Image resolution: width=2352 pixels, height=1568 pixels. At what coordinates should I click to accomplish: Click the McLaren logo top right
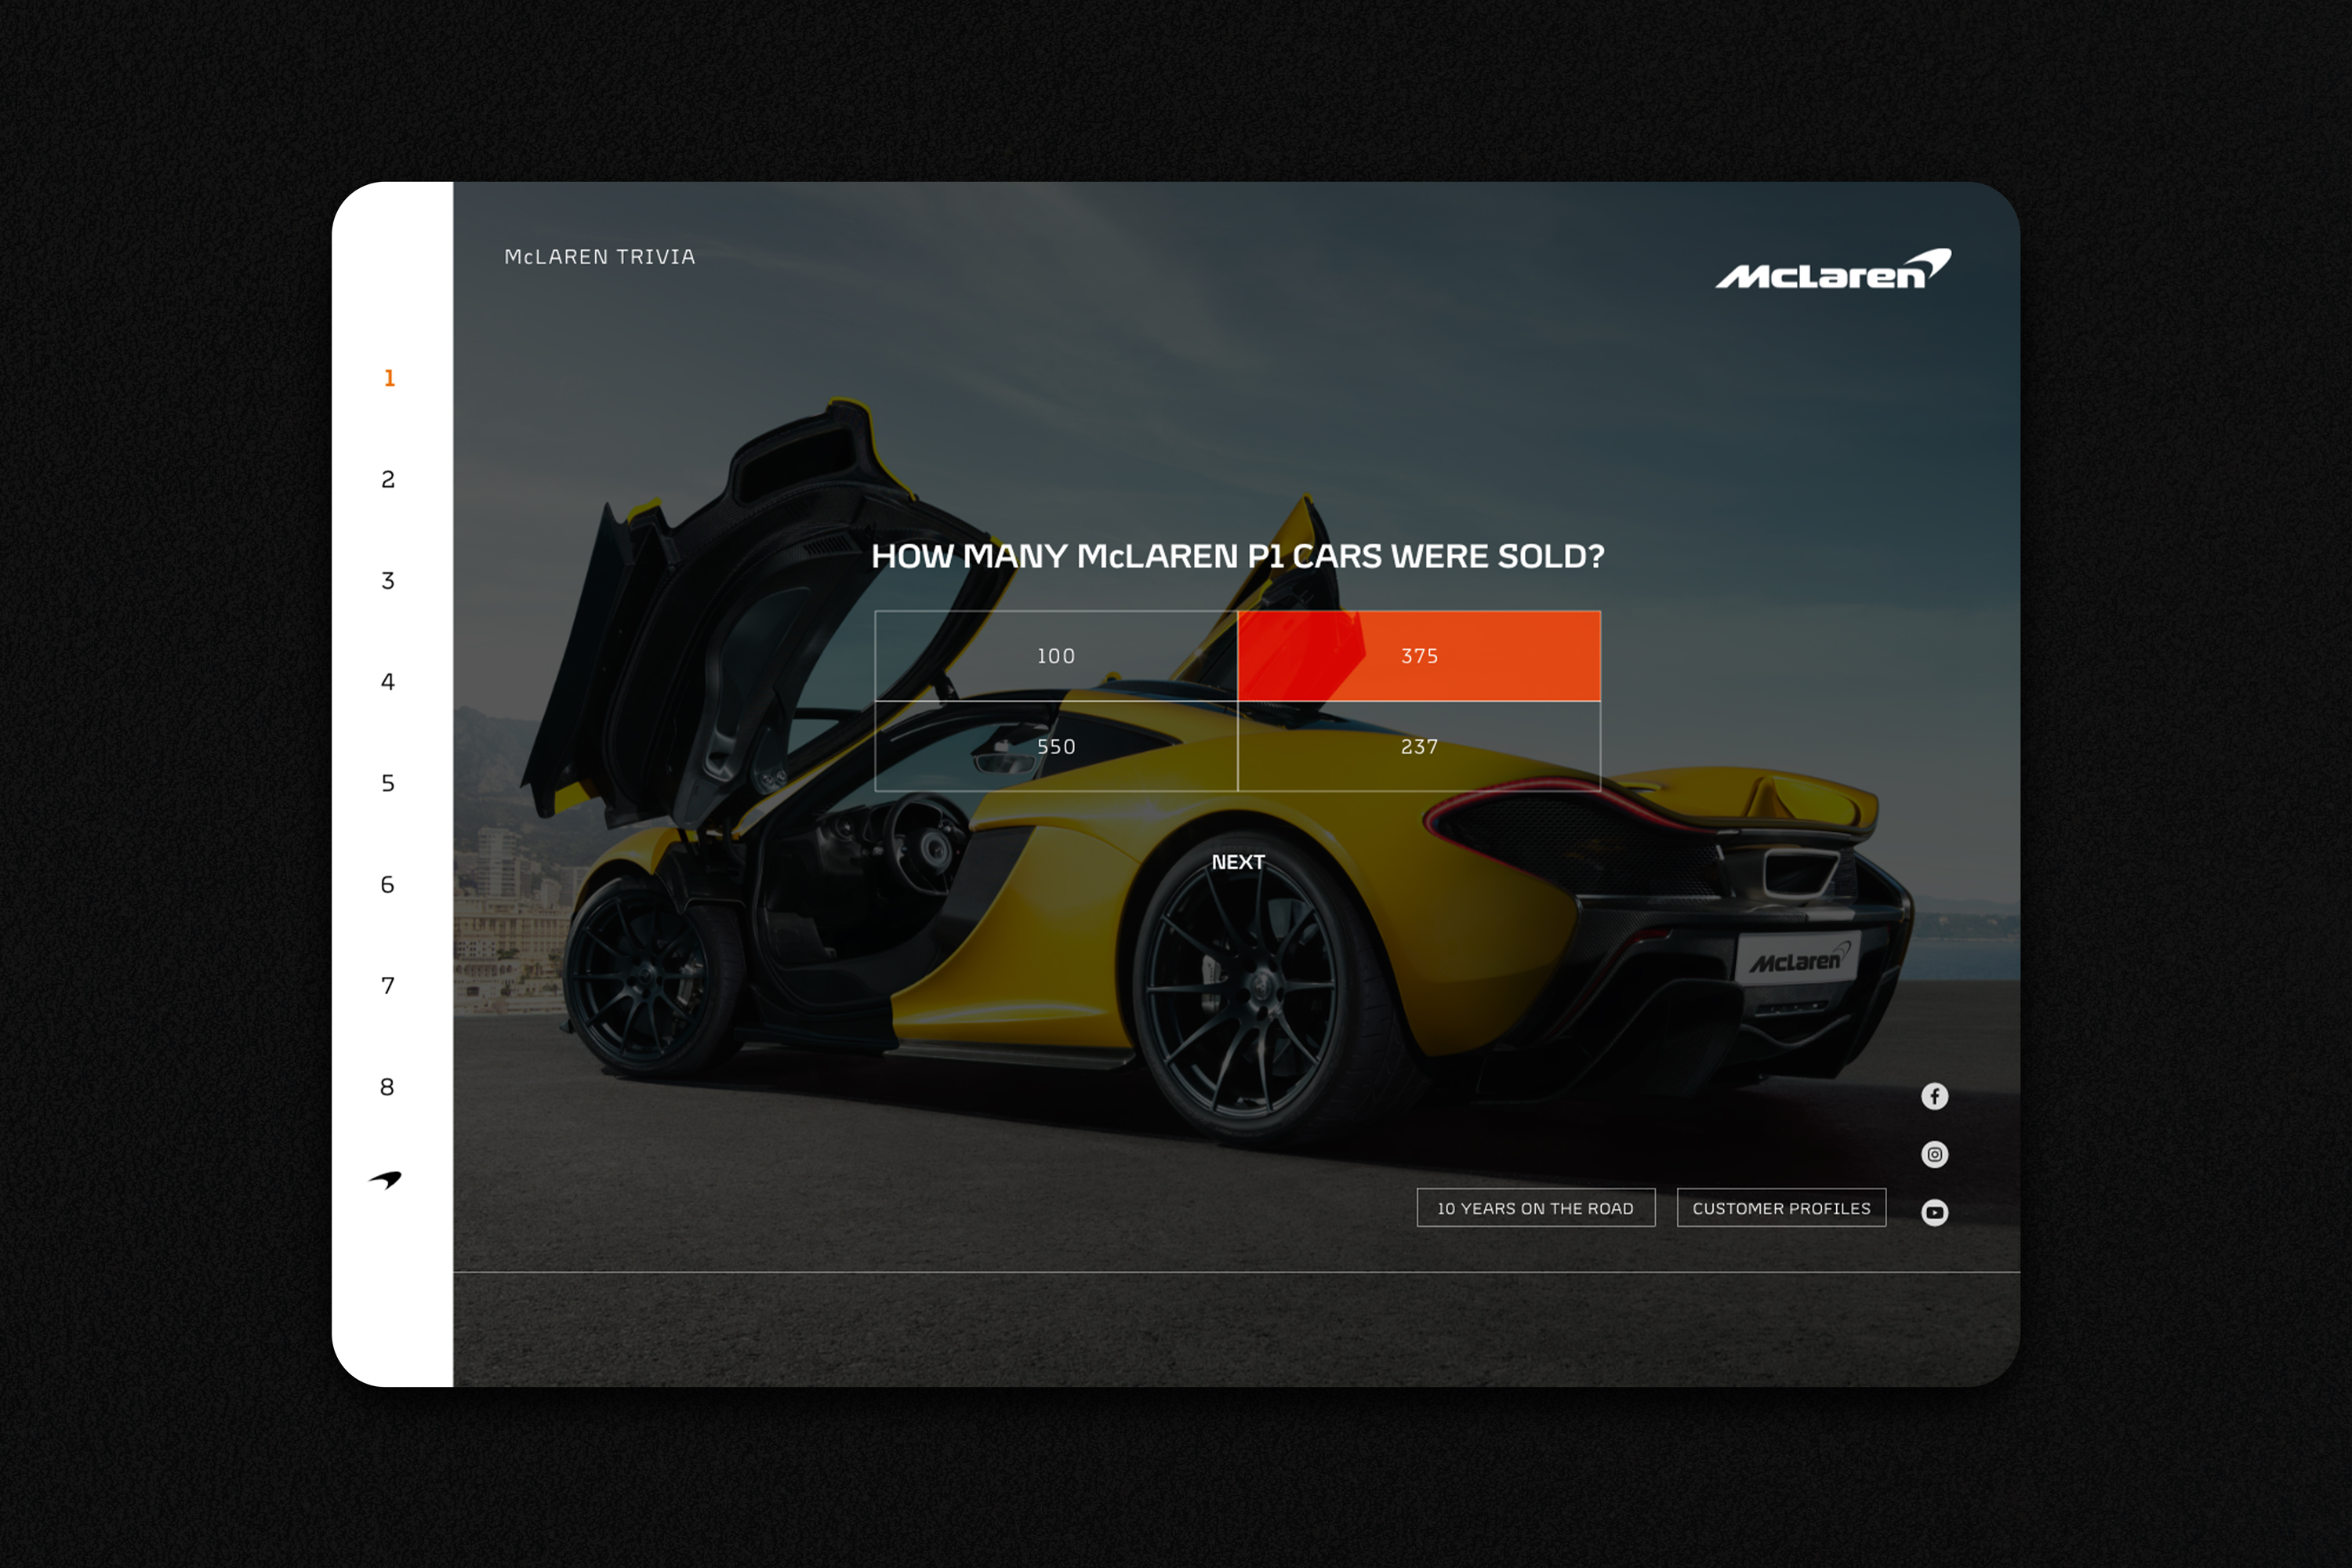[x=1832, y=270]
